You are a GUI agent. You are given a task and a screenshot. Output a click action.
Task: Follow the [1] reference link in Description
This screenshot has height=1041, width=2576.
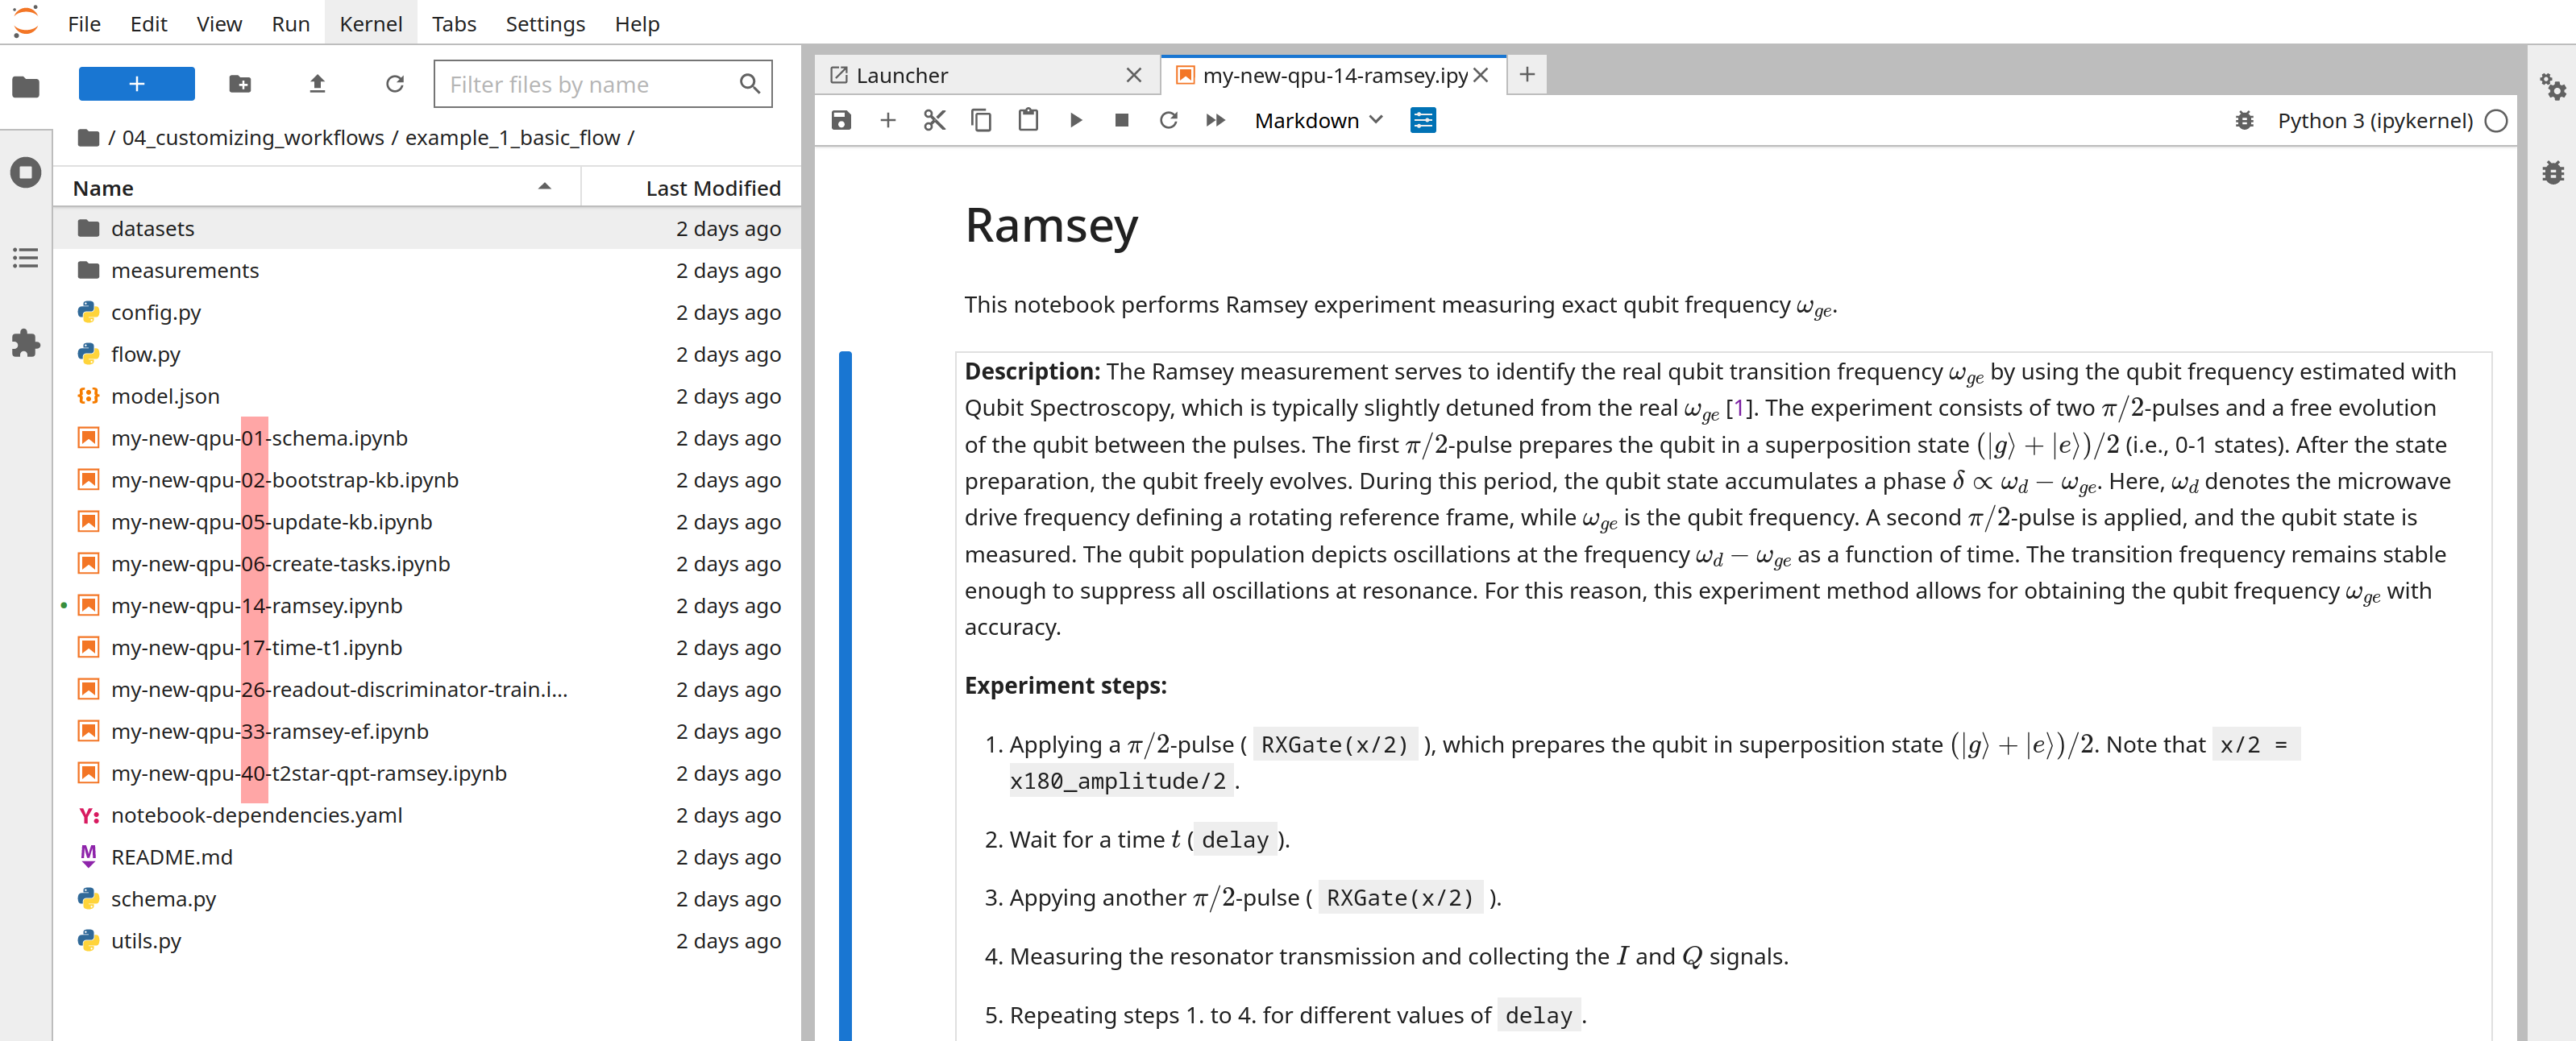pos(1739,408)
